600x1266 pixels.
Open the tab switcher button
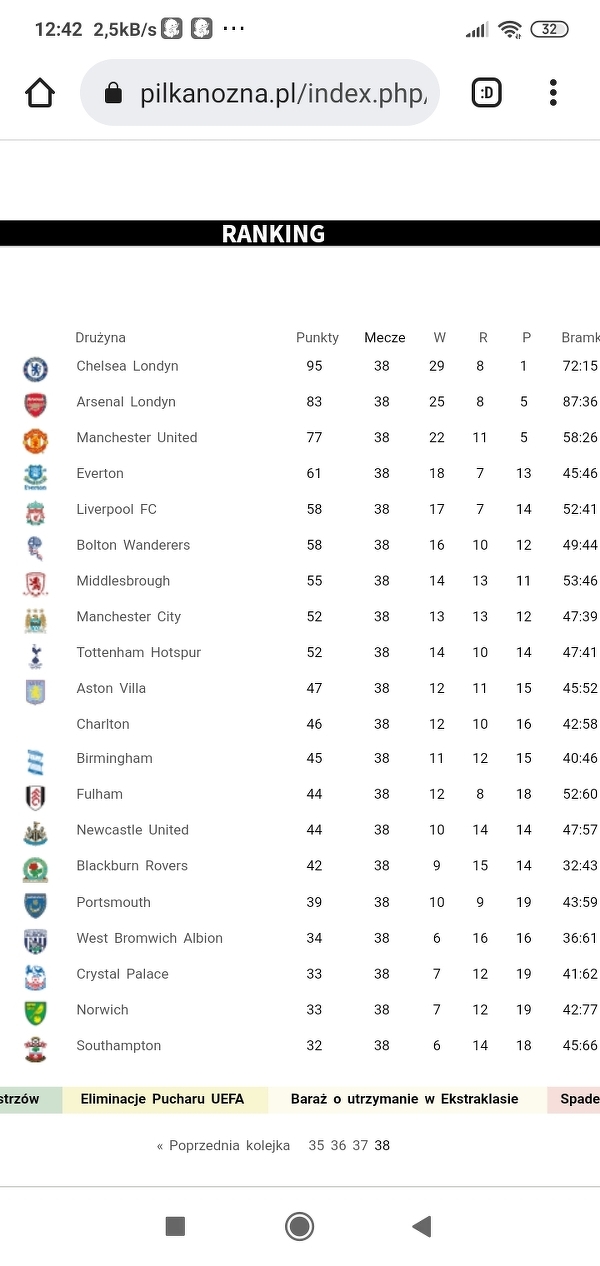(x=486, y=93)
